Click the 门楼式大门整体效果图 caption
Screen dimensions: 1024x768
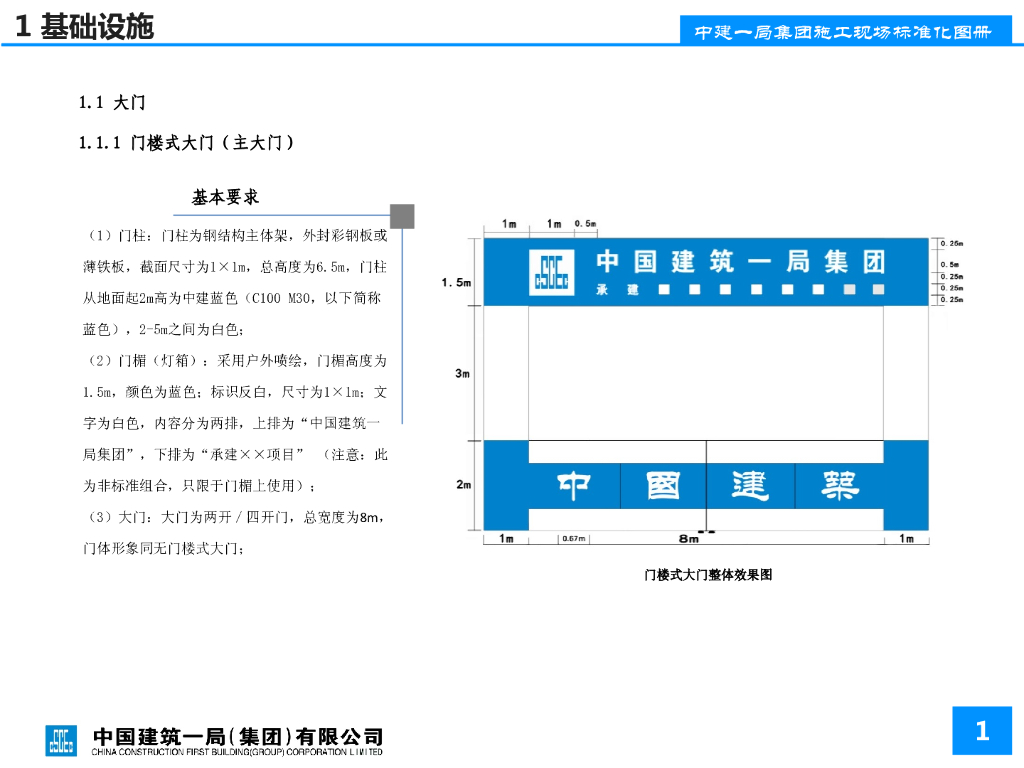point(708,575)
